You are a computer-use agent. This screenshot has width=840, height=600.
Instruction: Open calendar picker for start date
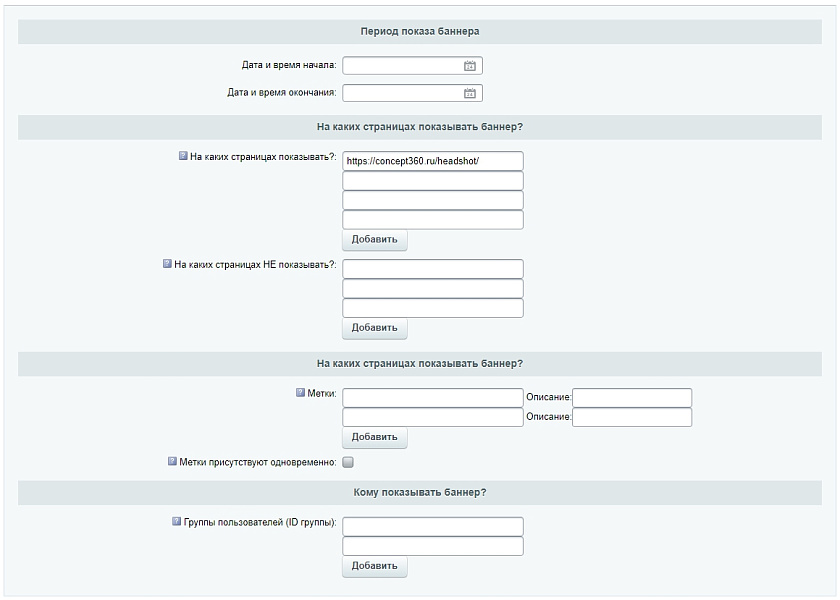(x=470, y=66)
